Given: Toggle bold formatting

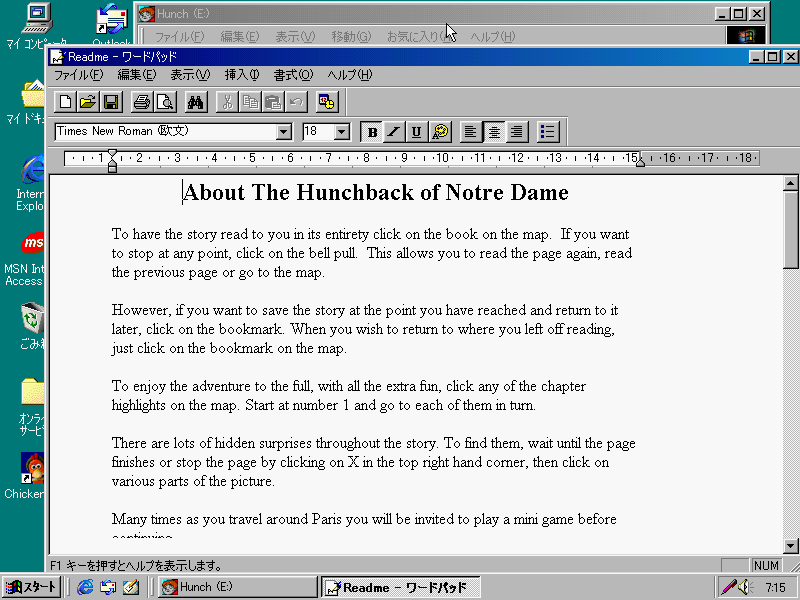Looking at the screenshot, I should point(371,131).
